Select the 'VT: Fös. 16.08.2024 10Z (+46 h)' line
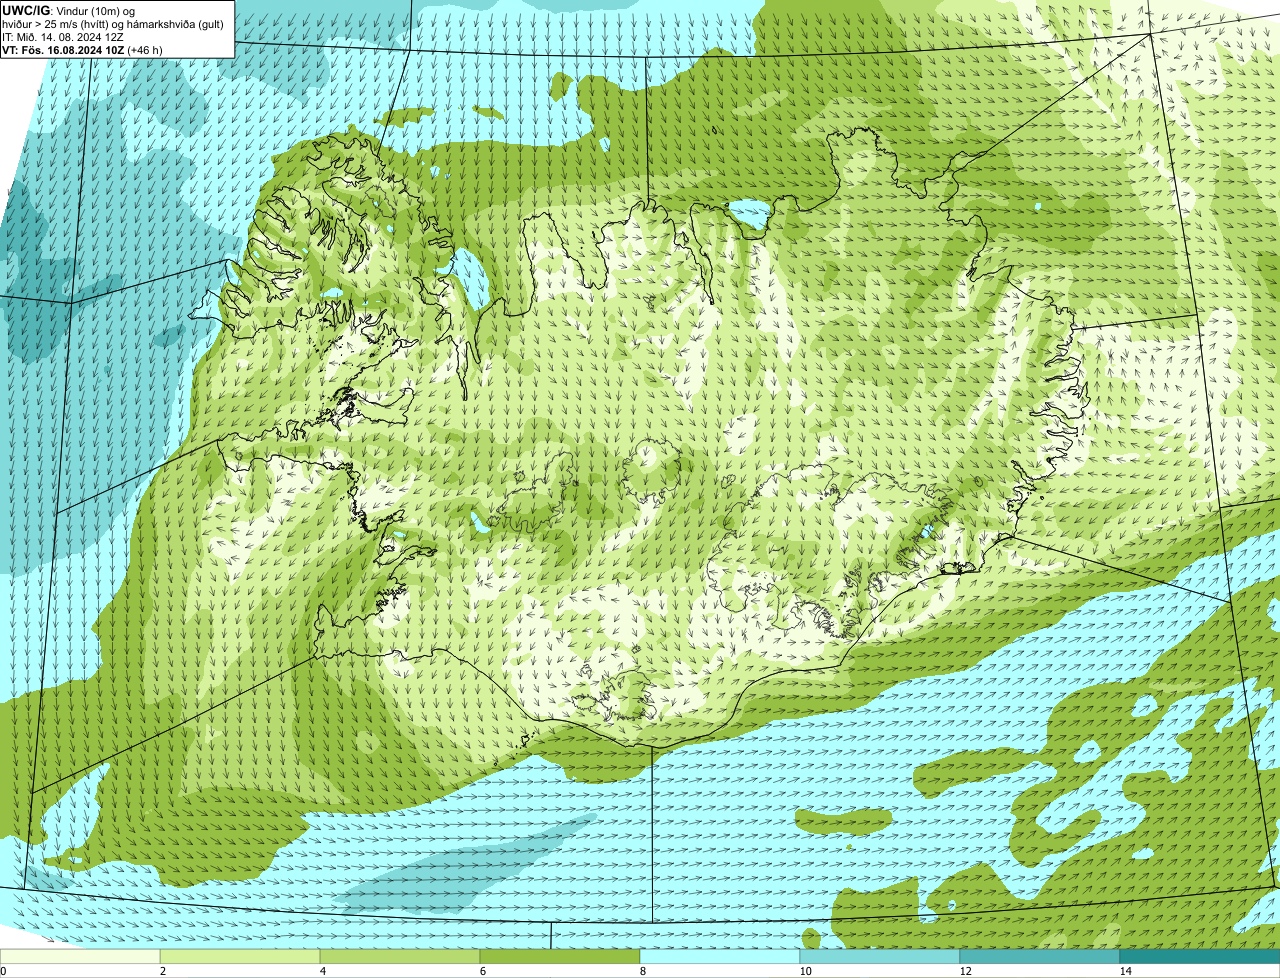Viewport: 1280px width, 978px height. (83, 49)
